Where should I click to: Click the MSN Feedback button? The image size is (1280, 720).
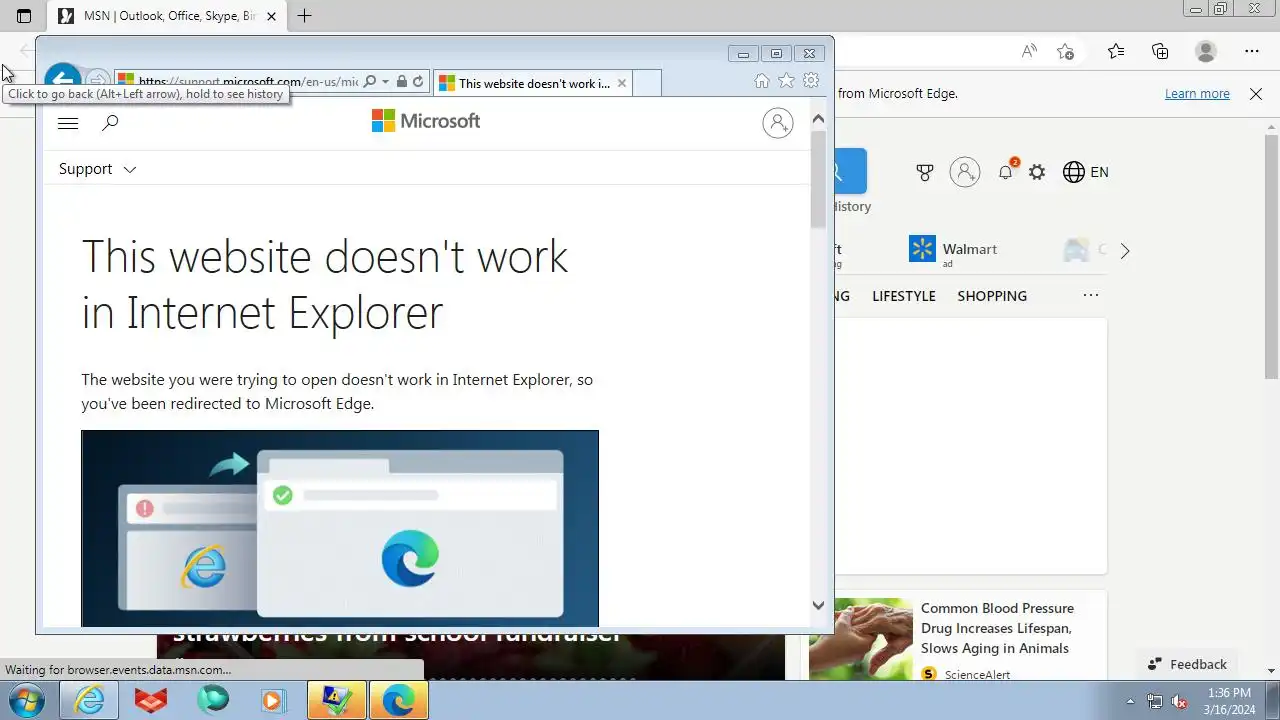pos(1187,664)
